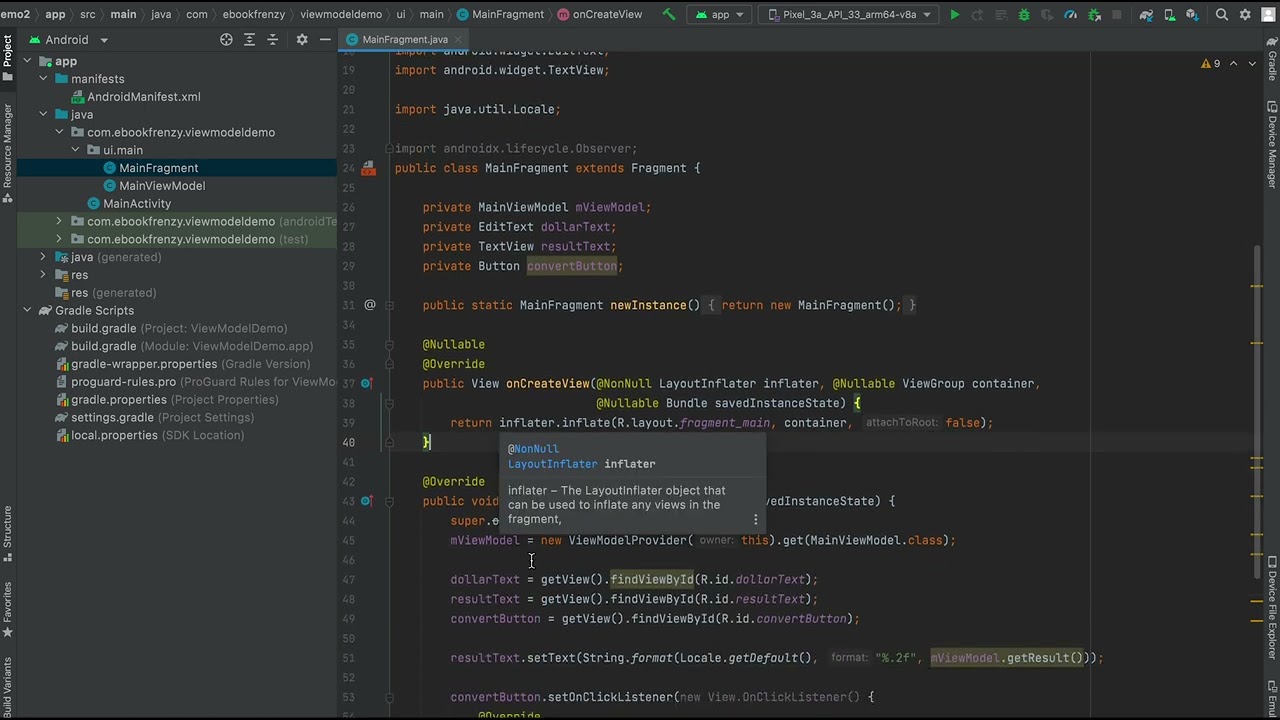Open the tooltip's three-dot more menu
1280x720 pixels.
(755, 519)
